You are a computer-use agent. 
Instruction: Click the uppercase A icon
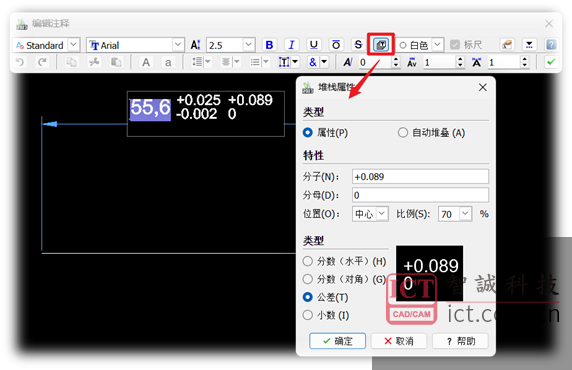coord(146,62)
